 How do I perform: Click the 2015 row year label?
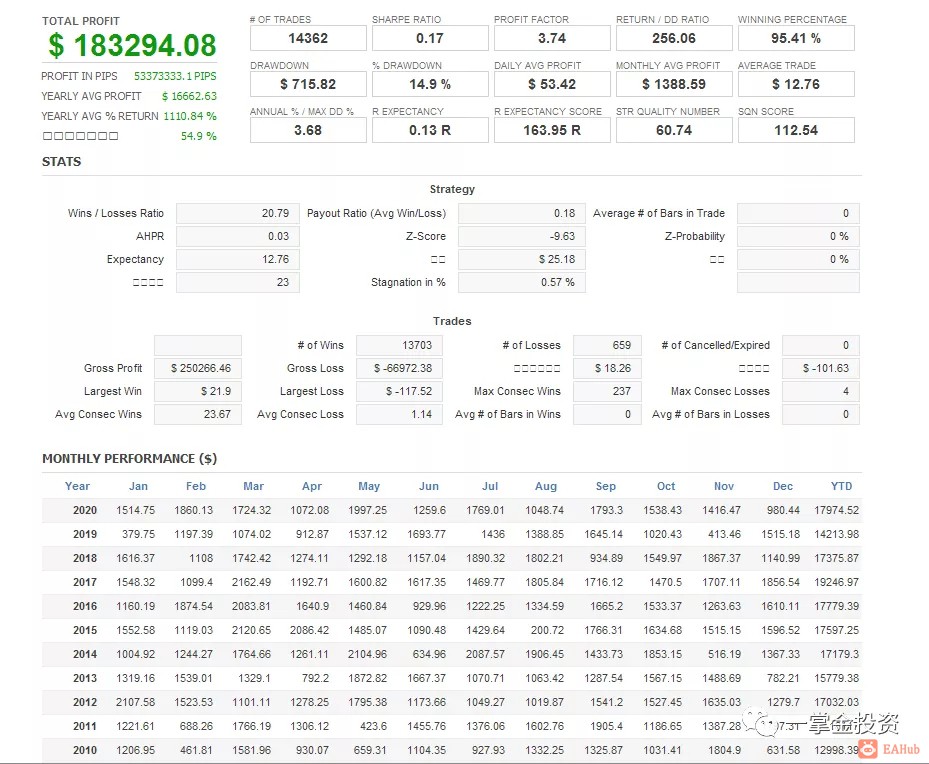pyautogui.click(x=85, y=630)
